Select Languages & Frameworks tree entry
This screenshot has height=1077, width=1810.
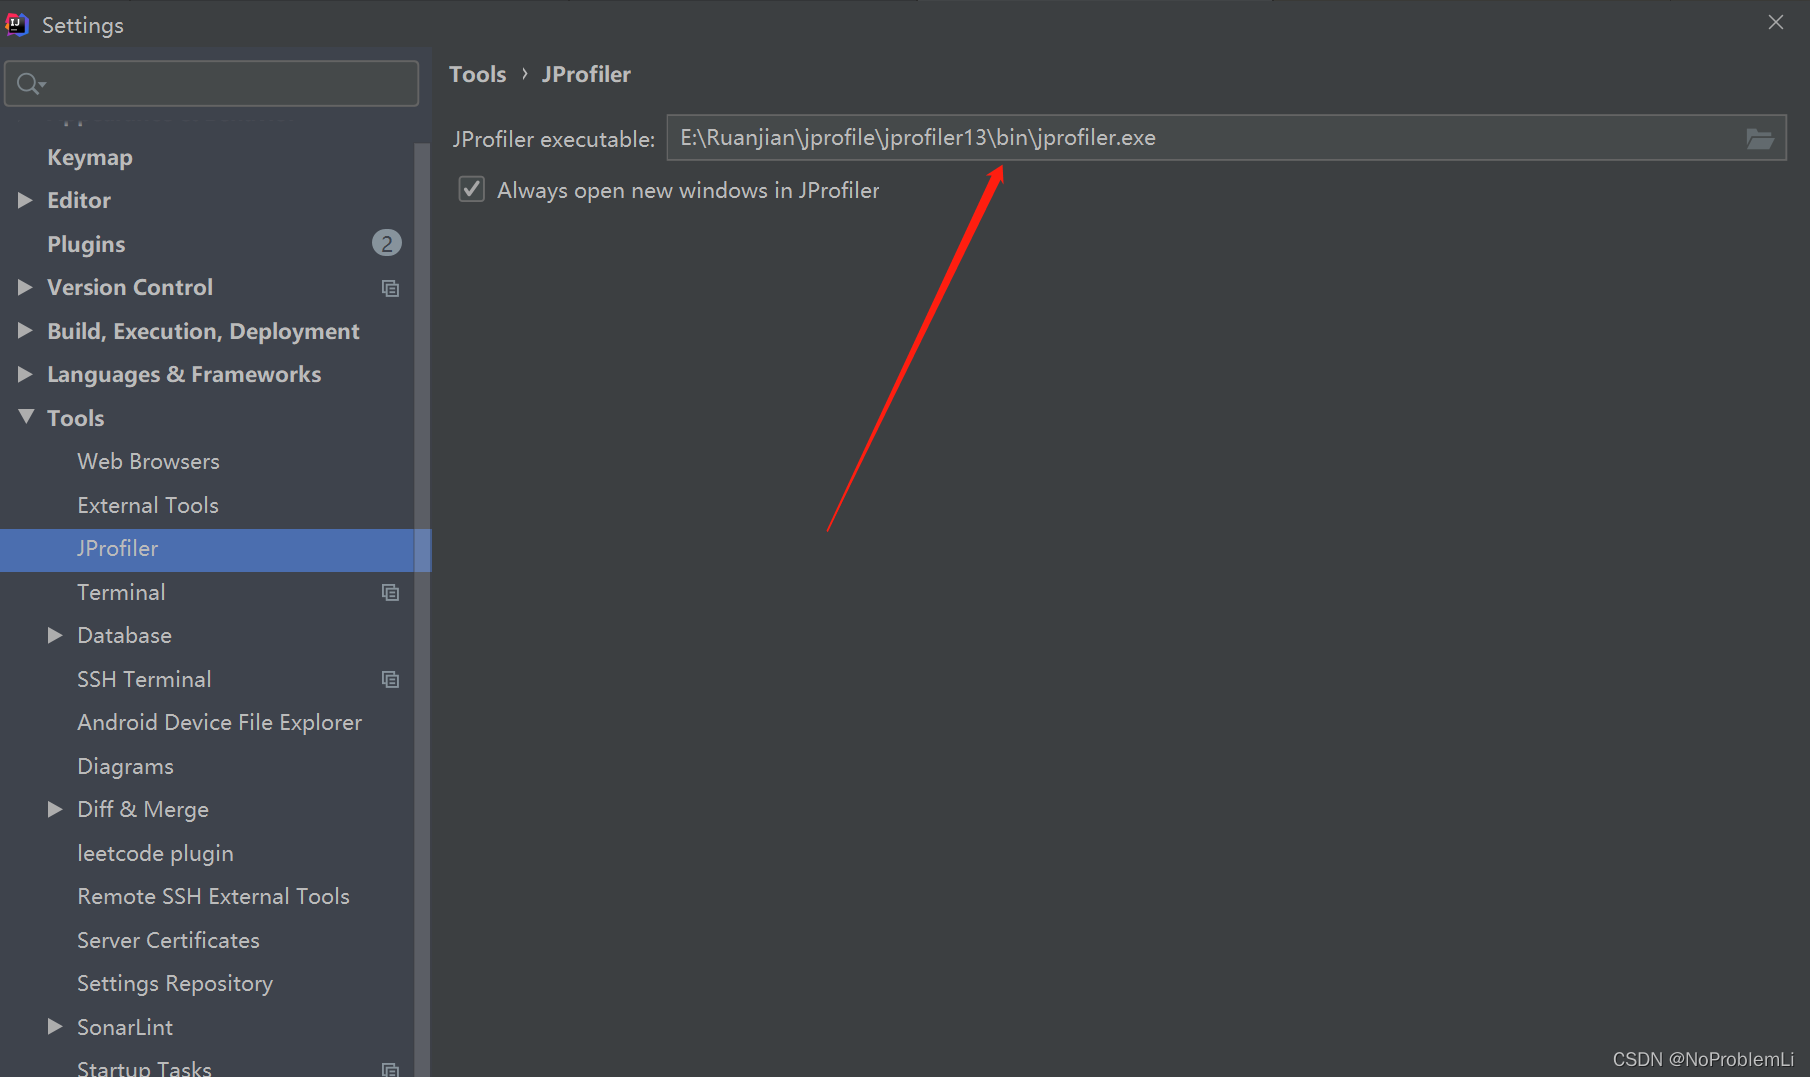184,375
